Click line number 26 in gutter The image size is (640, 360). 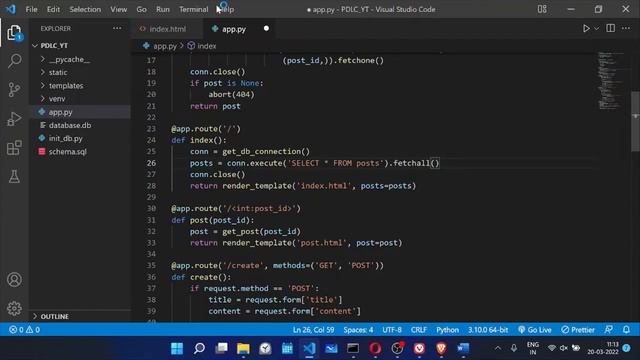151,163
